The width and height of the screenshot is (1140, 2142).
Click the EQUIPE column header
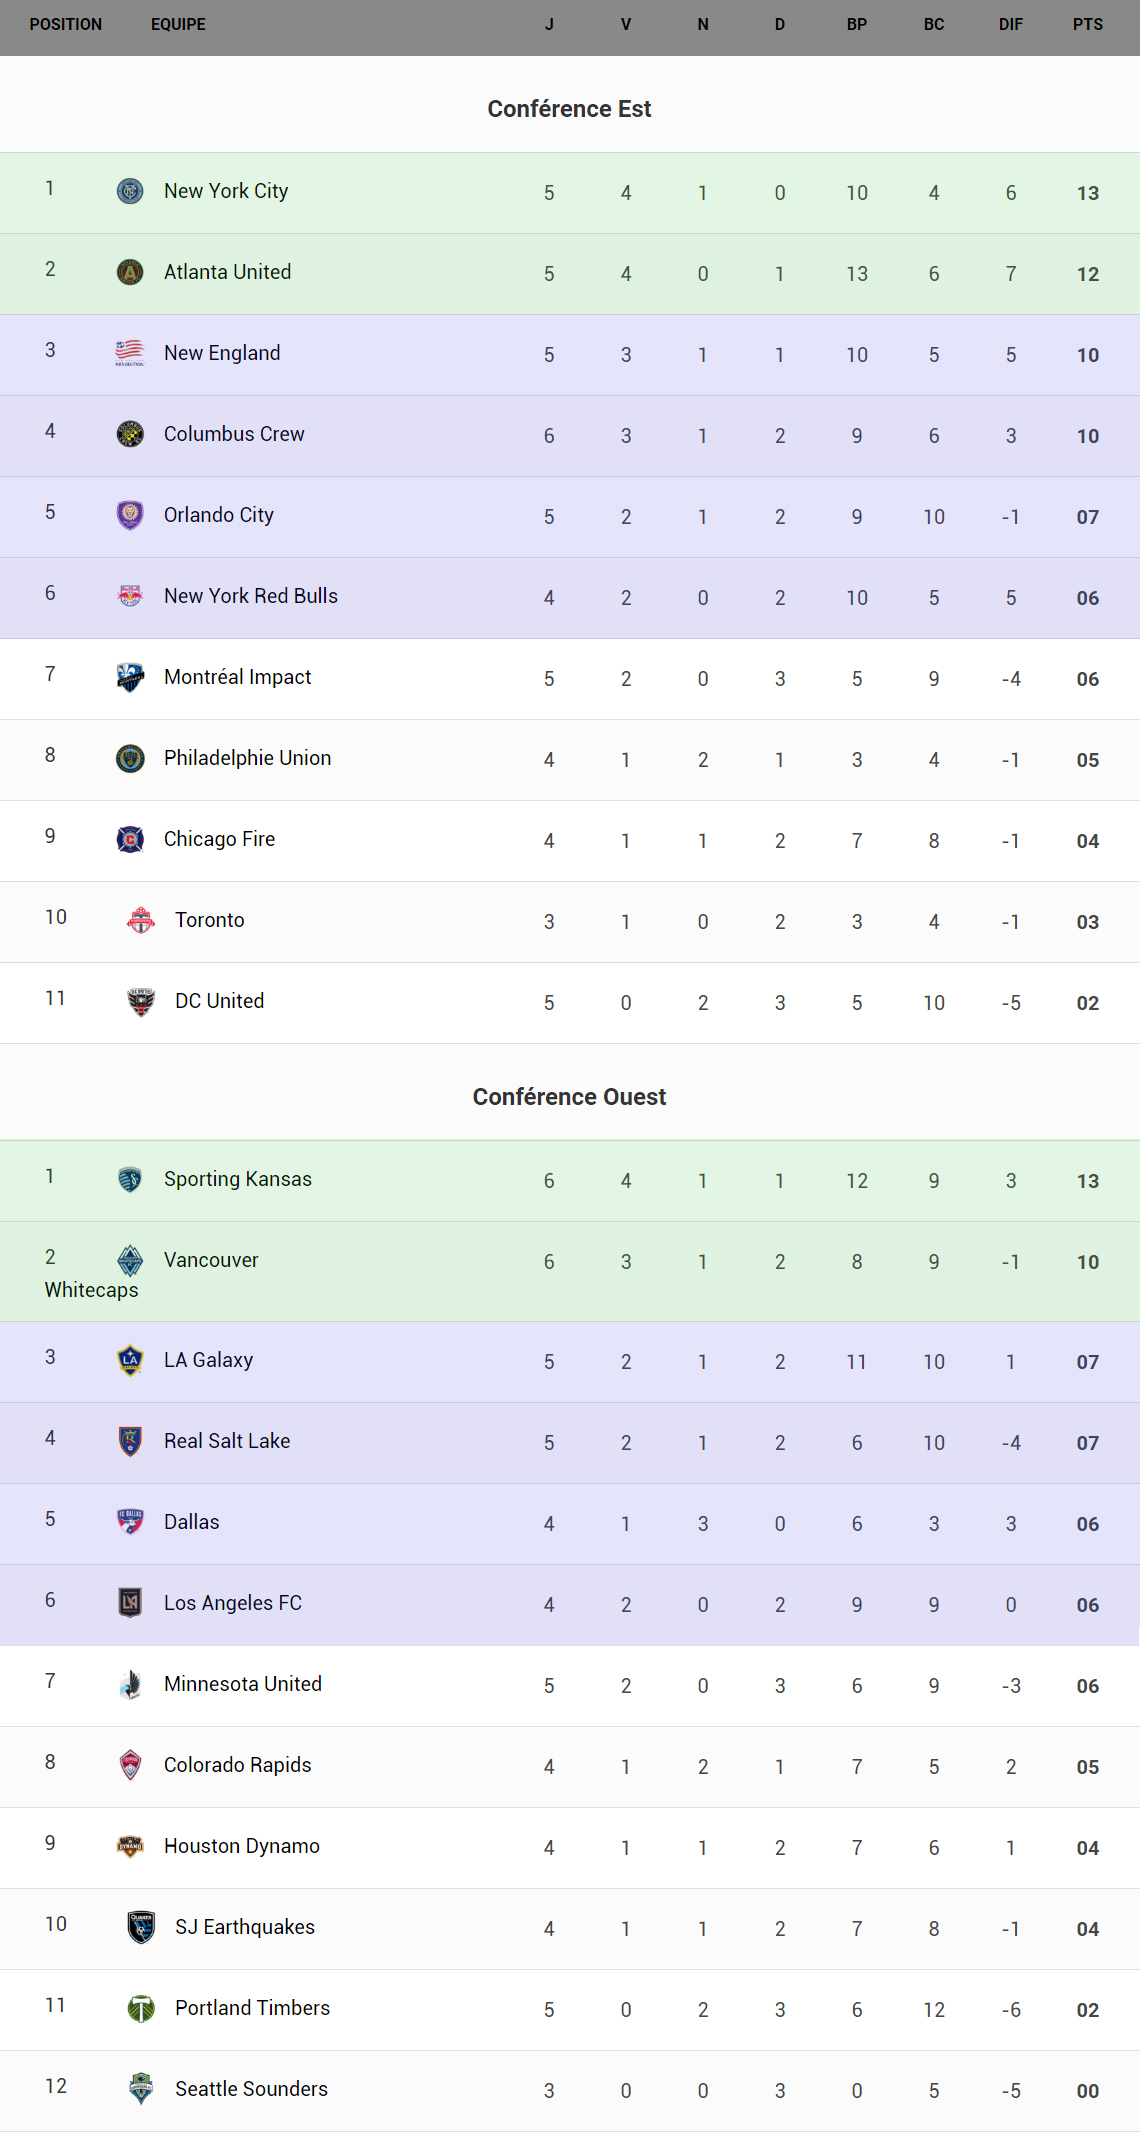click(x=178, y=24)
